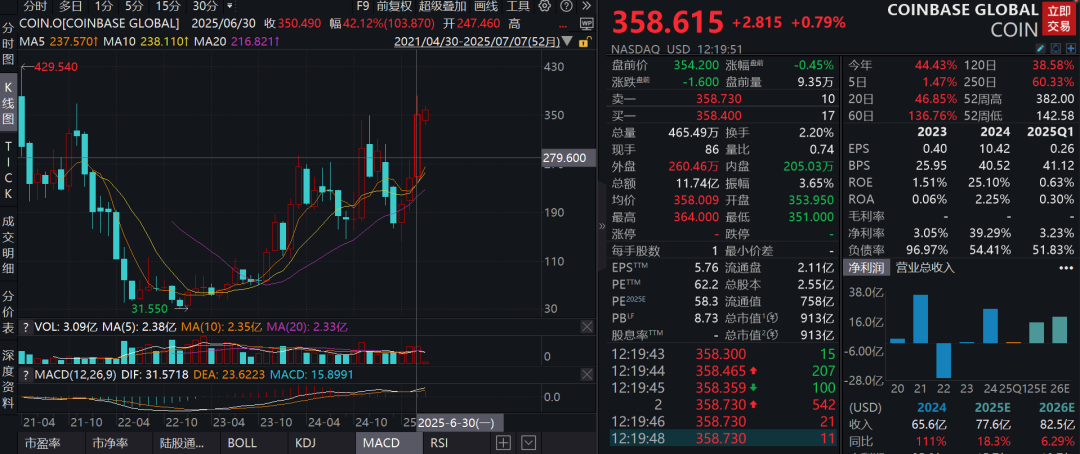Open help for the MACD indicator
1080x454 pixels.
[x=25, y=375]
